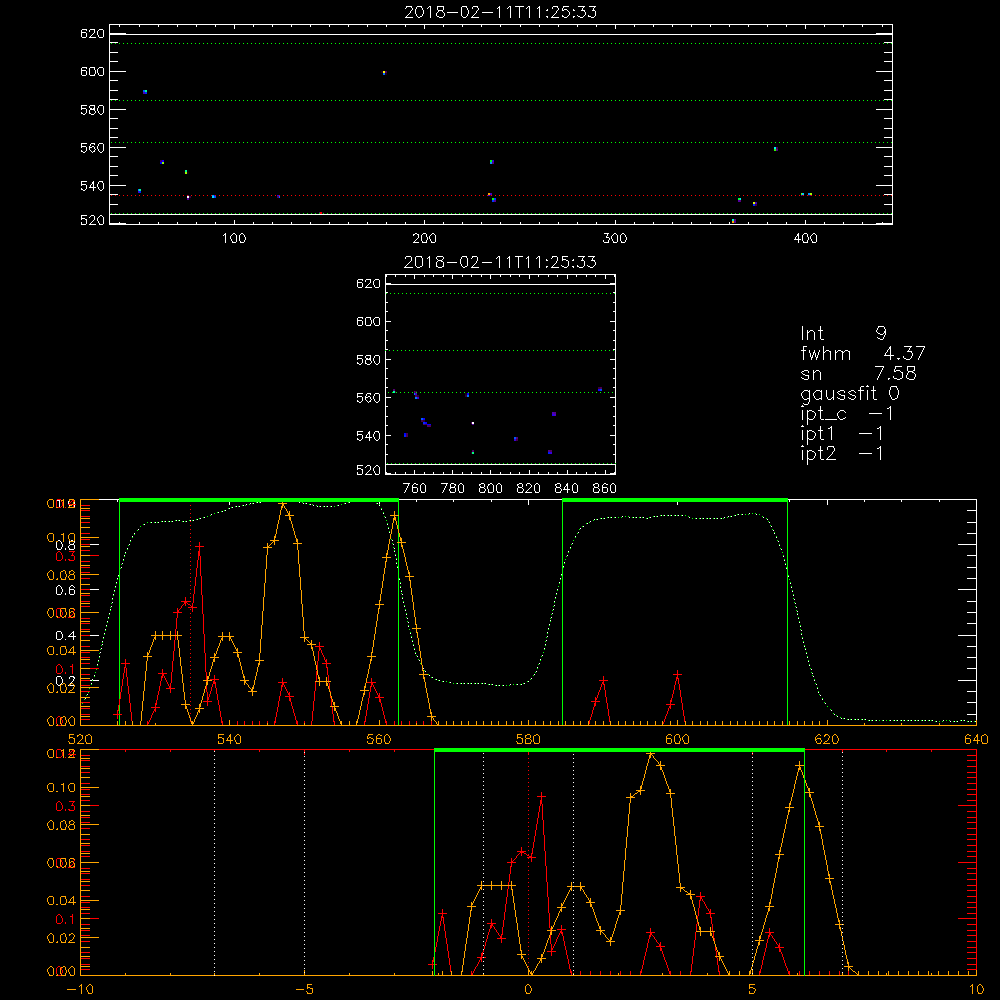Click the x-axis label '520' of the spectrum plot
Screen dimensions: 1000x1000
pyautogui.click(x=80, y=740)
